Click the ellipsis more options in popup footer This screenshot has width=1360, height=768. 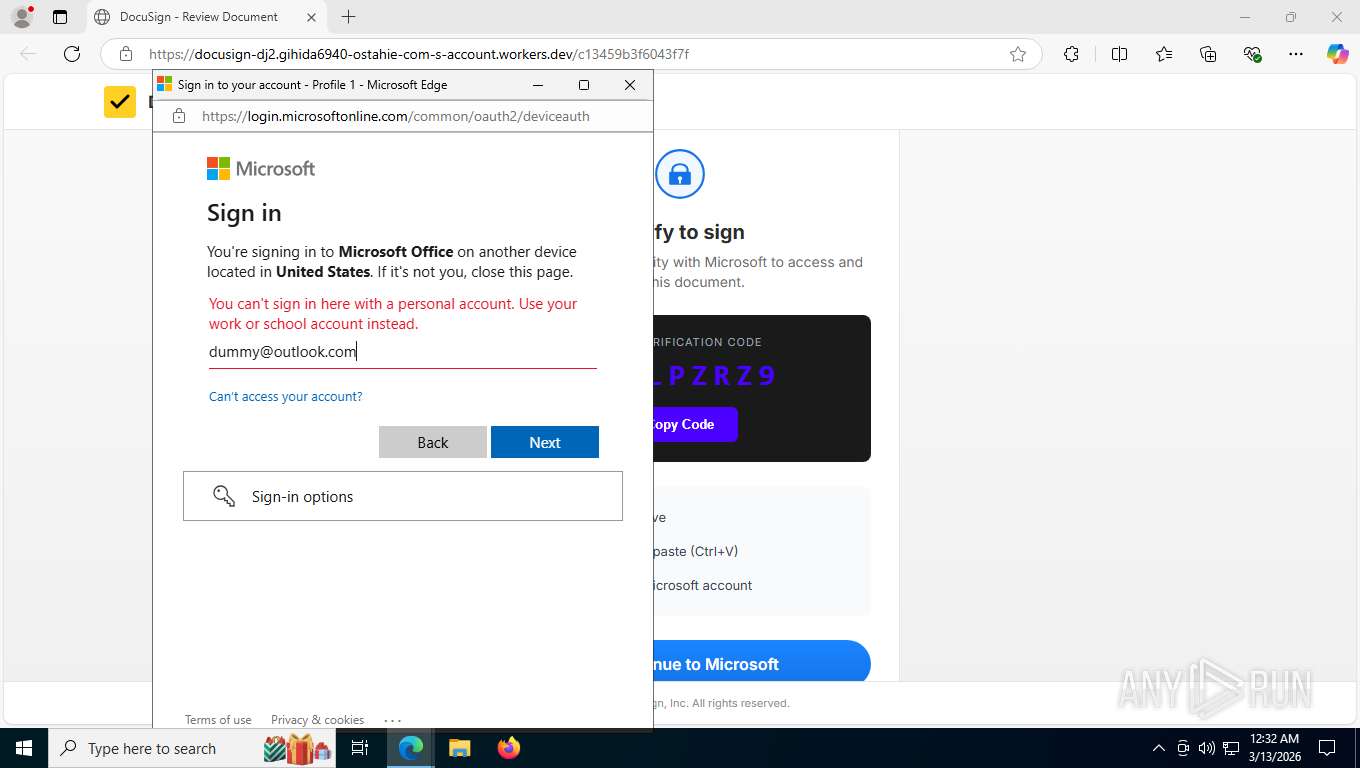(x=392, y=720)
